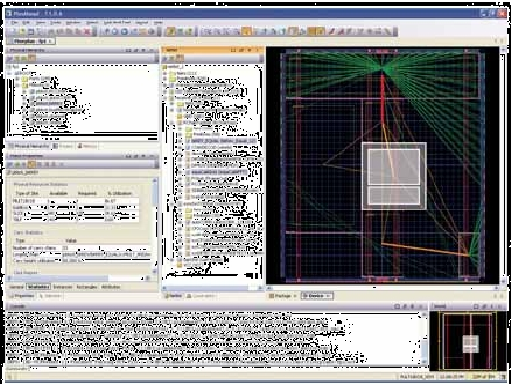Click the red delete X toolbar icon
Screen dimensions: 512x384
click(x=87, y=32)
